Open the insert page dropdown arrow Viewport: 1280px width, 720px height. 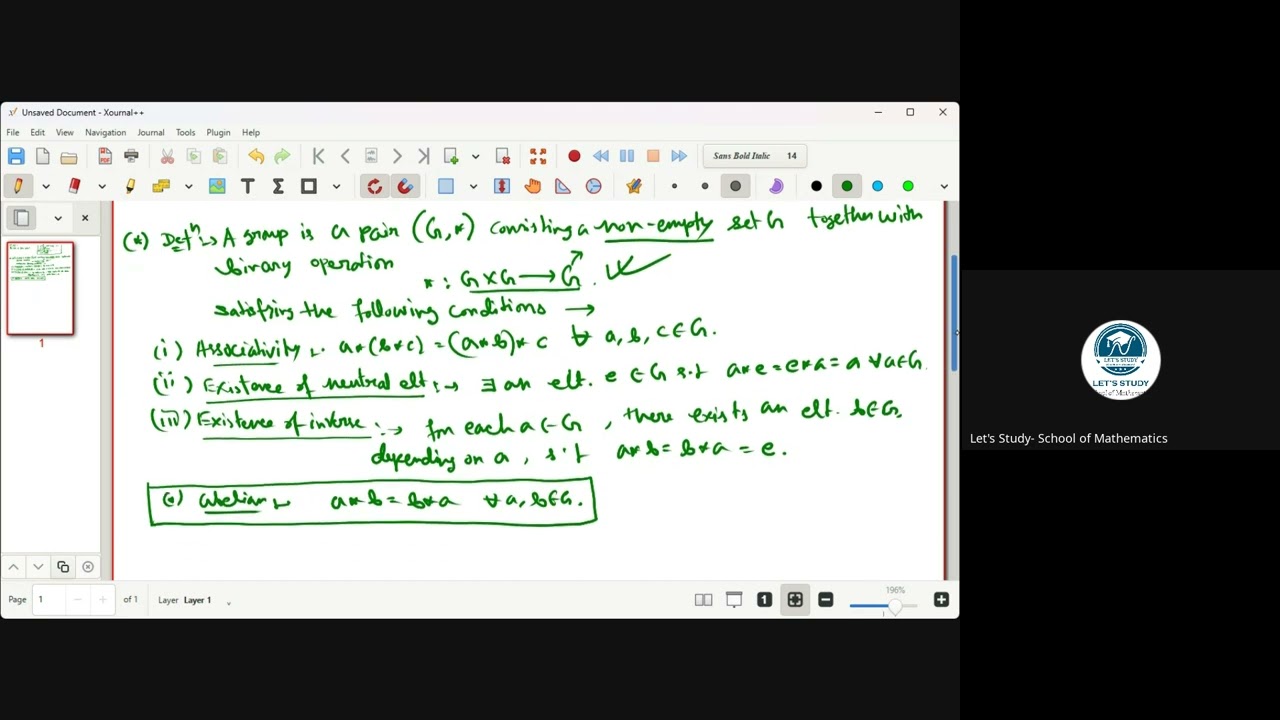[x=475, y=156]
